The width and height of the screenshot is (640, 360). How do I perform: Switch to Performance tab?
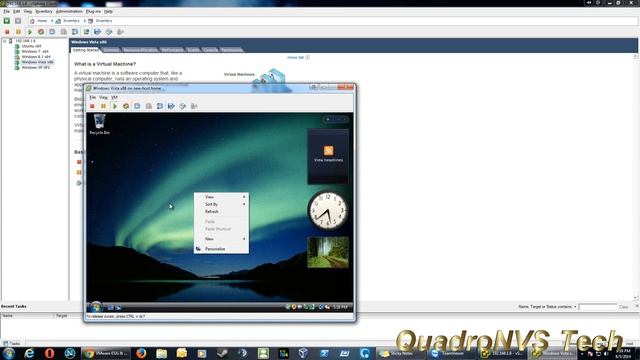point(172,50)
